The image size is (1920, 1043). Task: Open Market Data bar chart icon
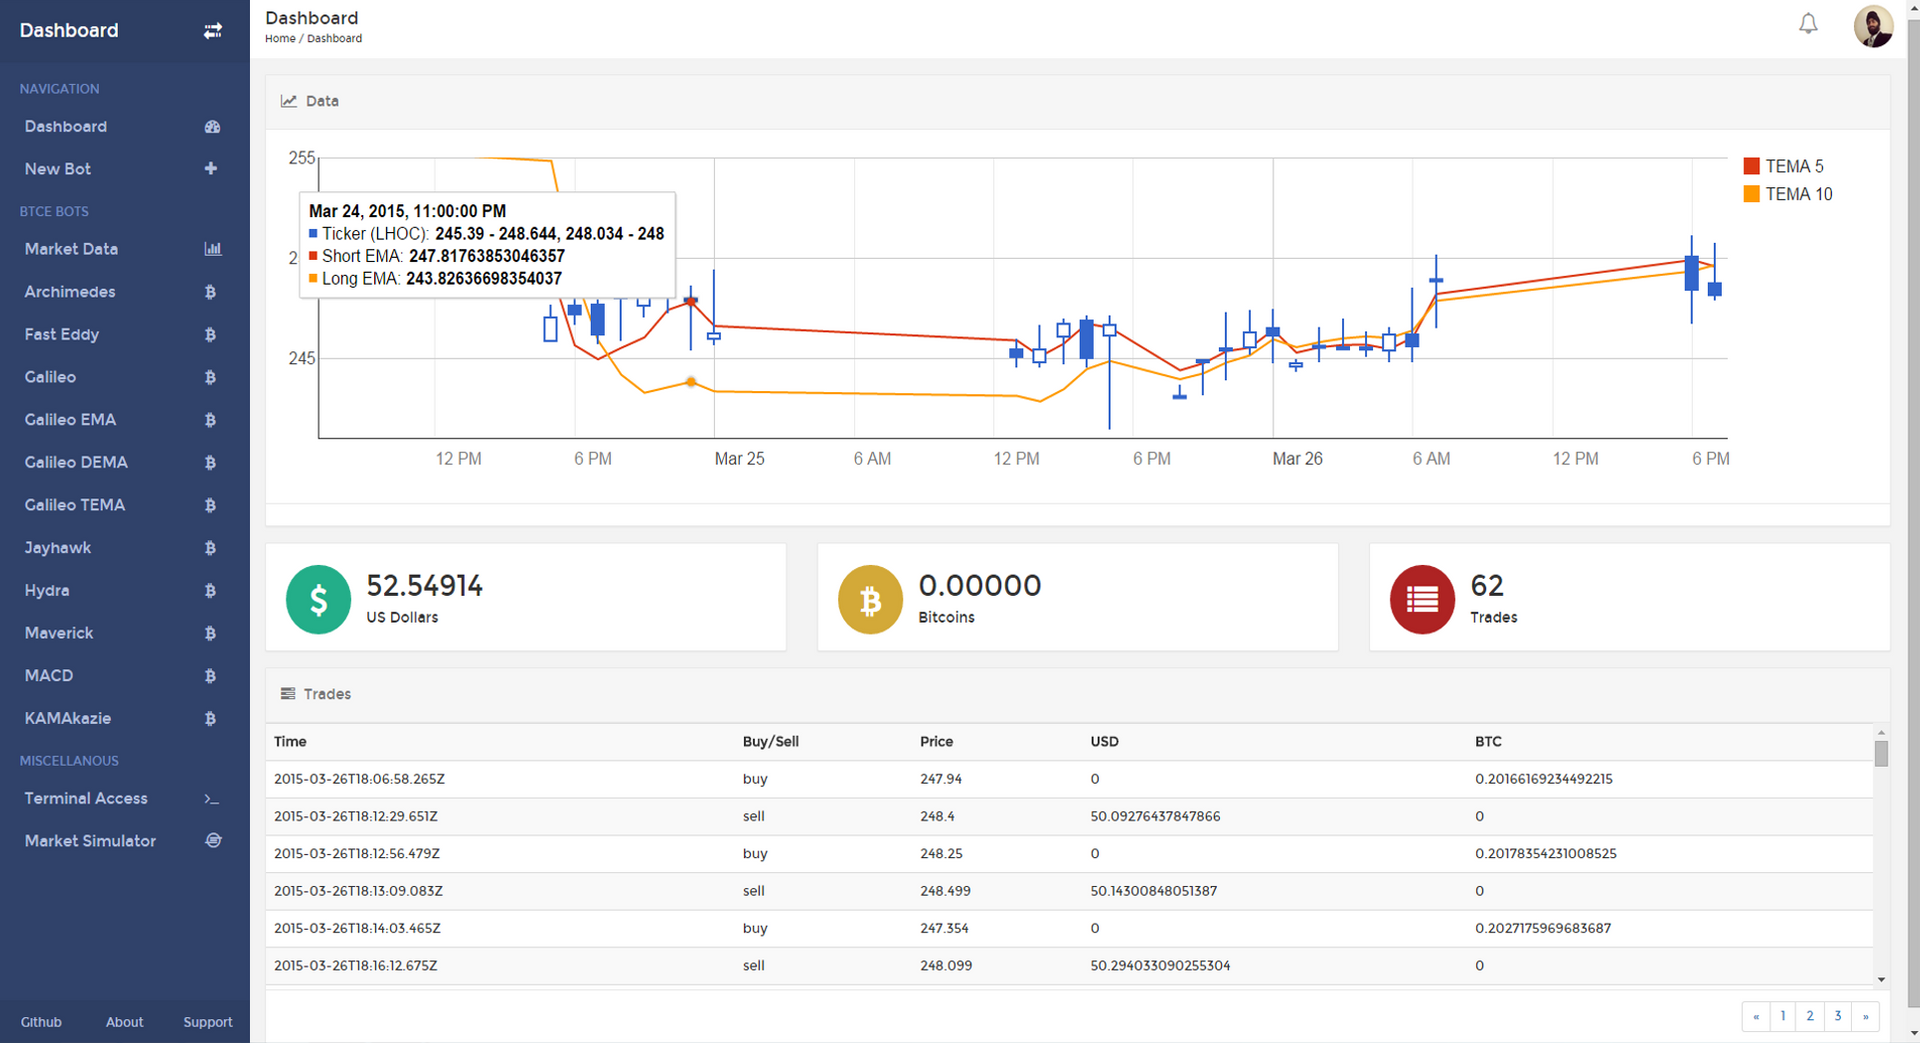tap(212, 249)
